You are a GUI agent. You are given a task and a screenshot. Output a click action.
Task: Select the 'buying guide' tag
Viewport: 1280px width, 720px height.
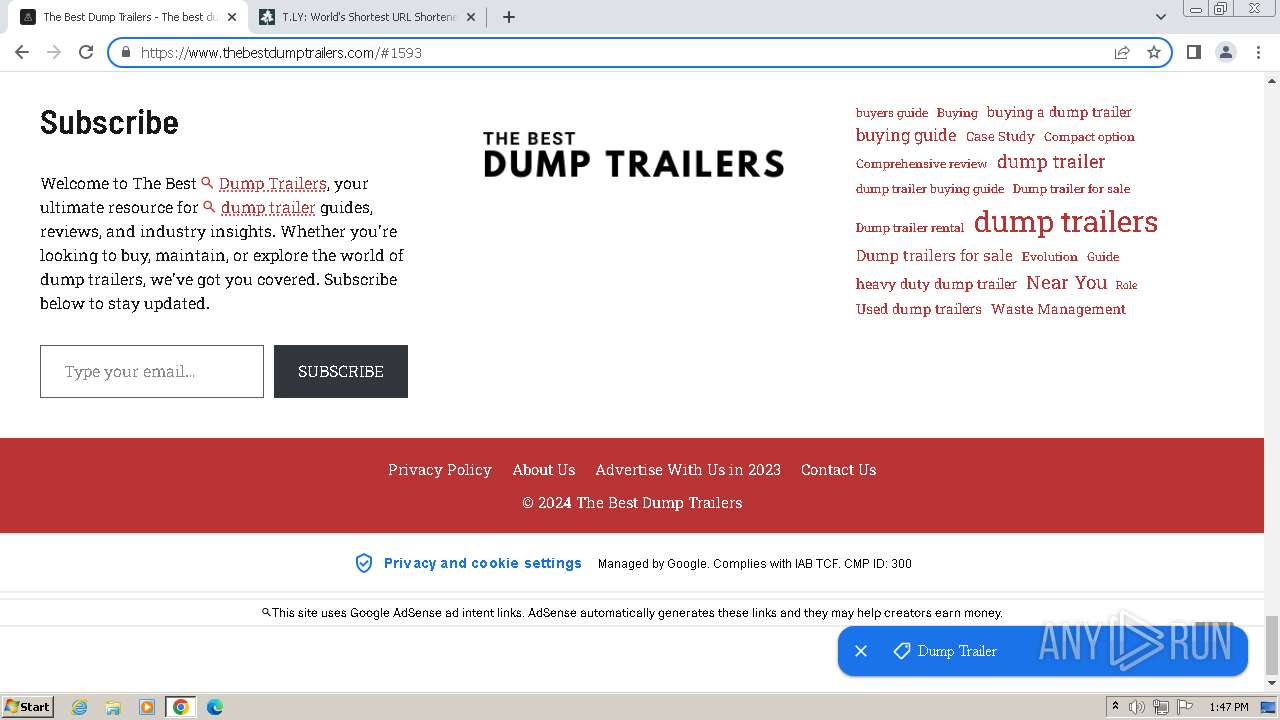point(906,136)
